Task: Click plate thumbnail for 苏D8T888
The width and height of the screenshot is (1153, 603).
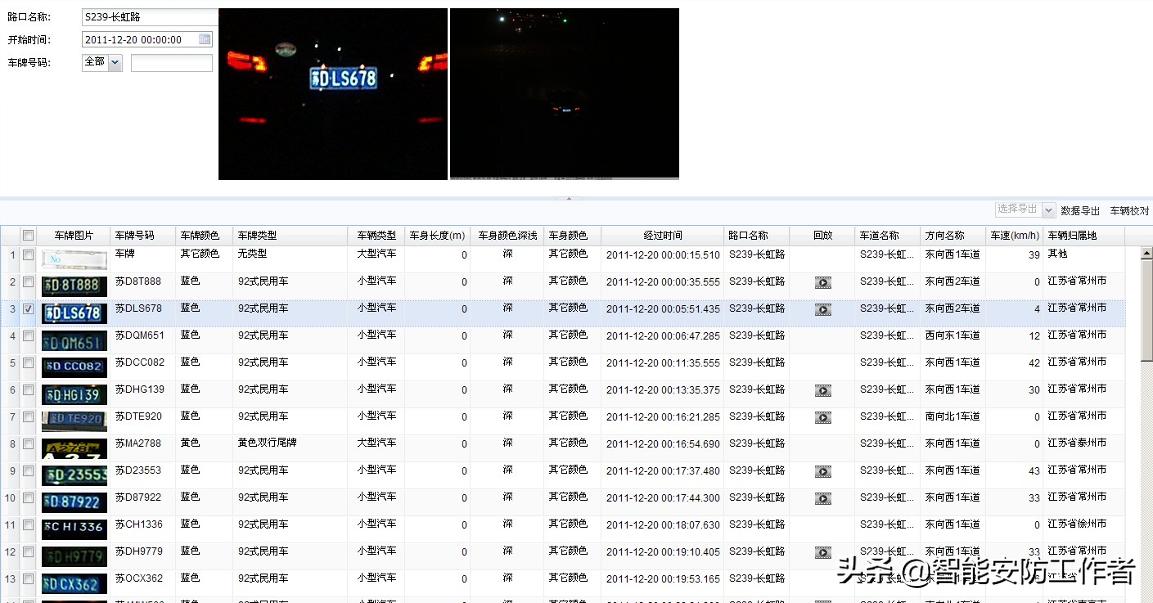Action: (x=74, y=285)
